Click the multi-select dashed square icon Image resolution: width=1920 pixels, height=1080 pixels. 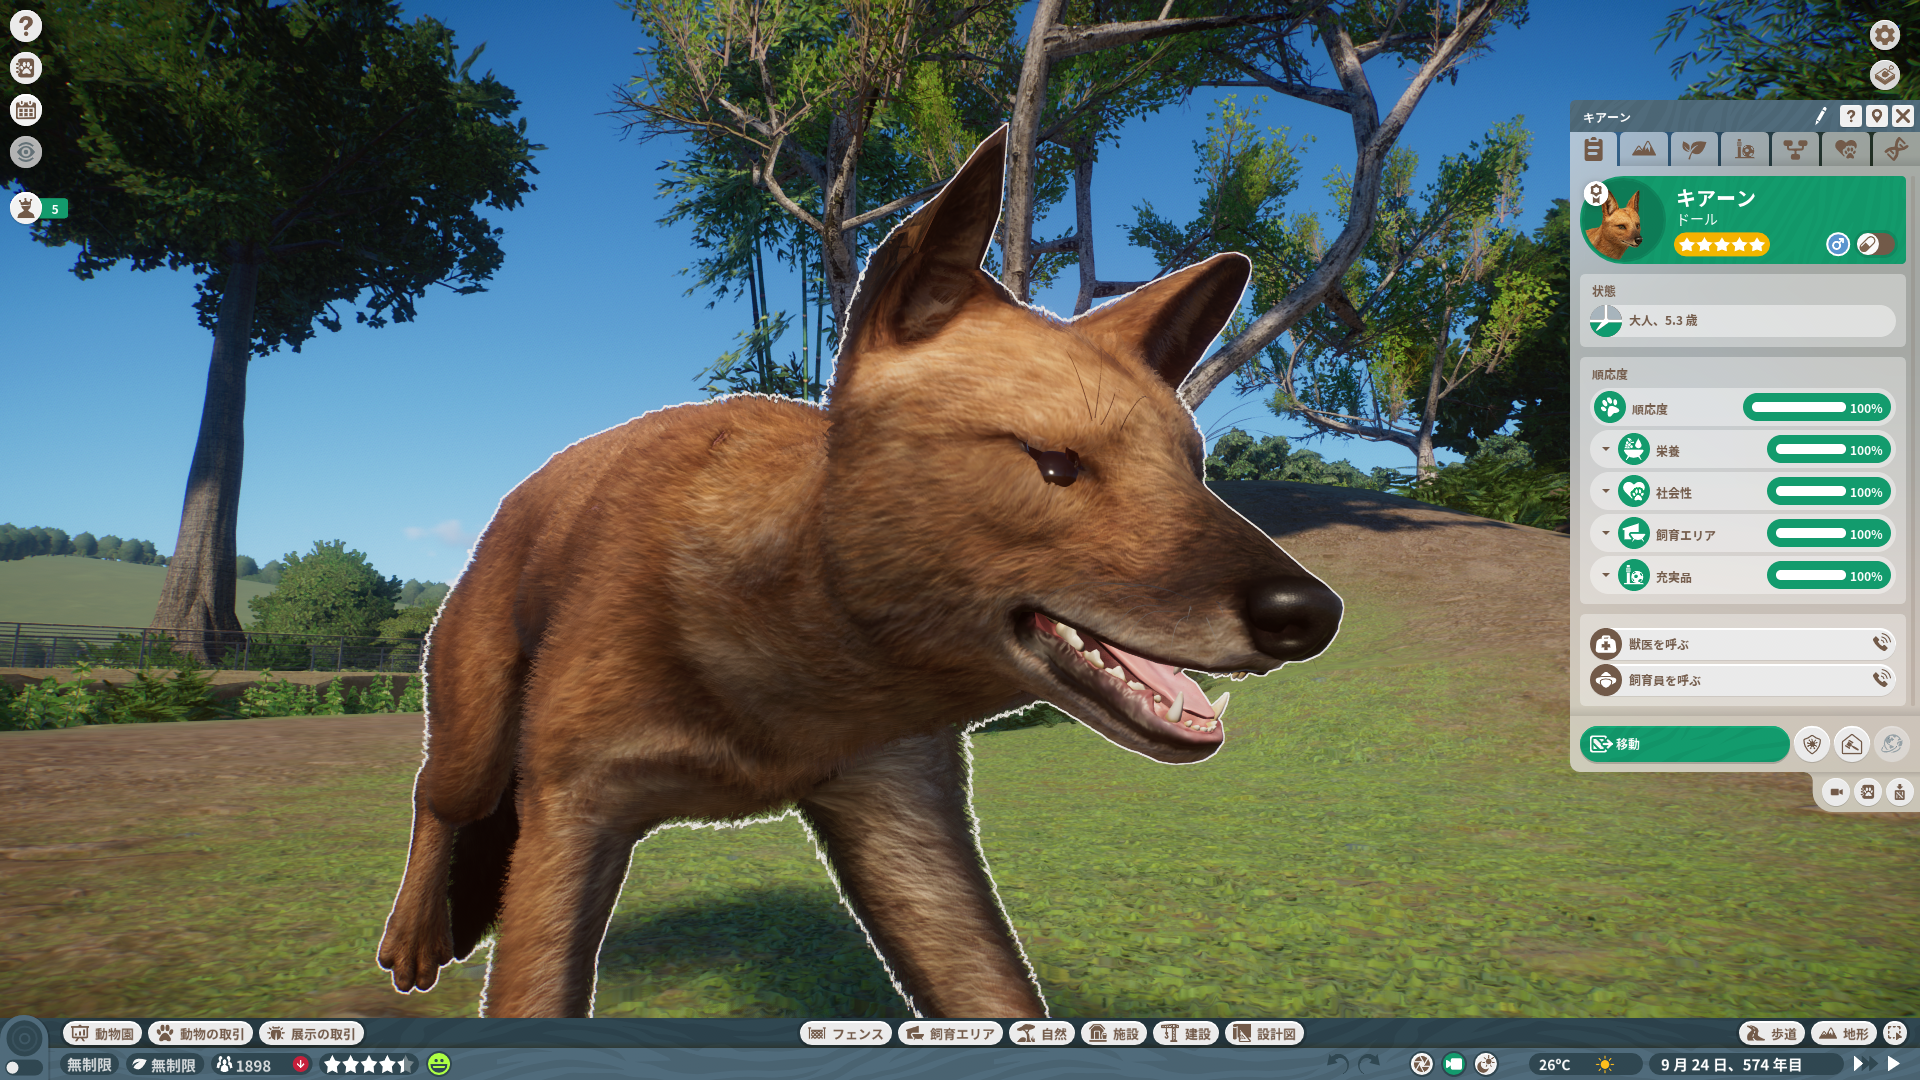[1895, 1033]
